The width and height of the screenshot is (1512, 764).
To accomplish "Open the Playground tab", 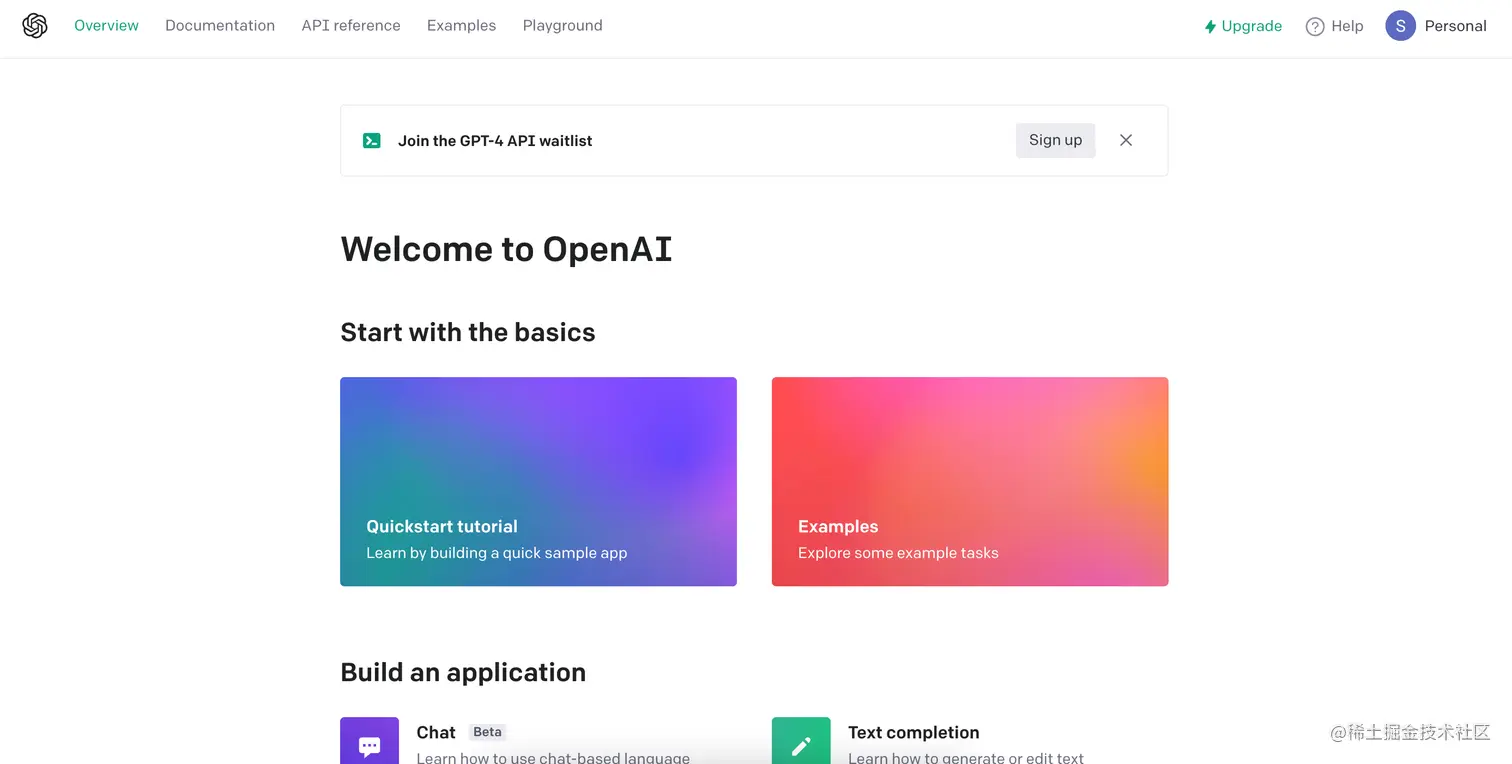I will coord(562,26).
